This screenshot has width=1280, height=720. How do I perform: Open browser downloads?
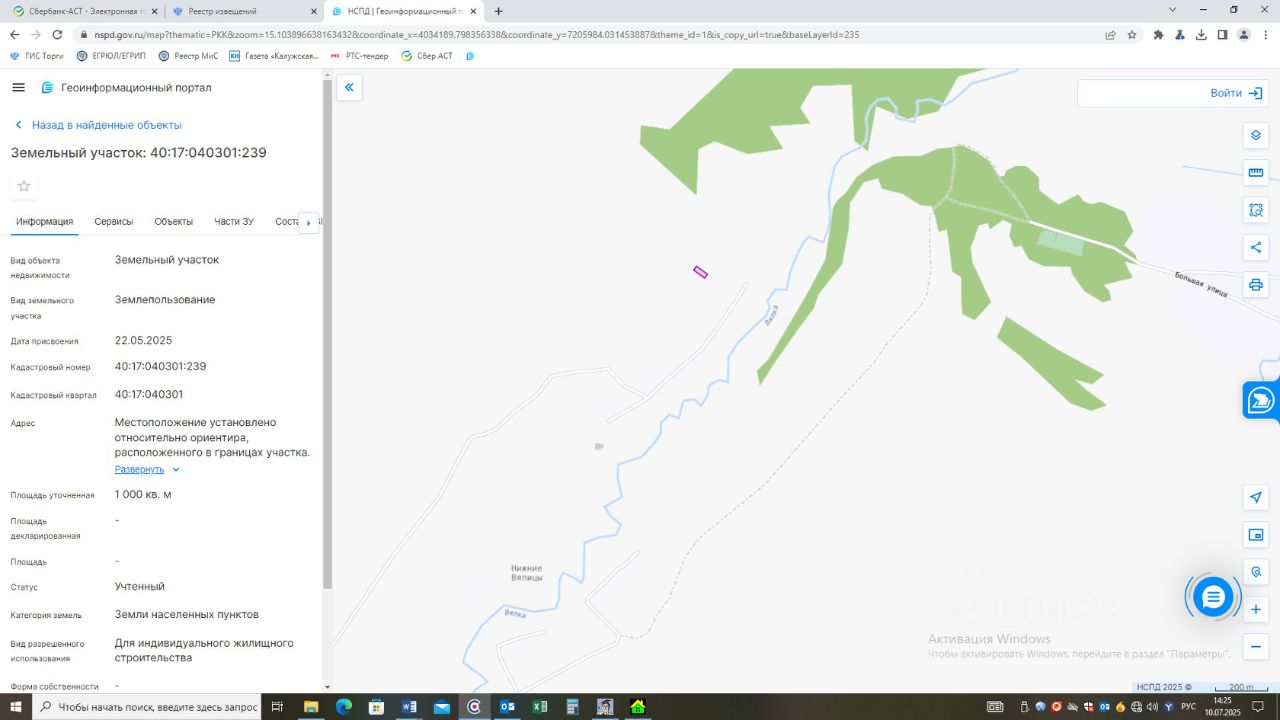click(x=1201, y=34)
